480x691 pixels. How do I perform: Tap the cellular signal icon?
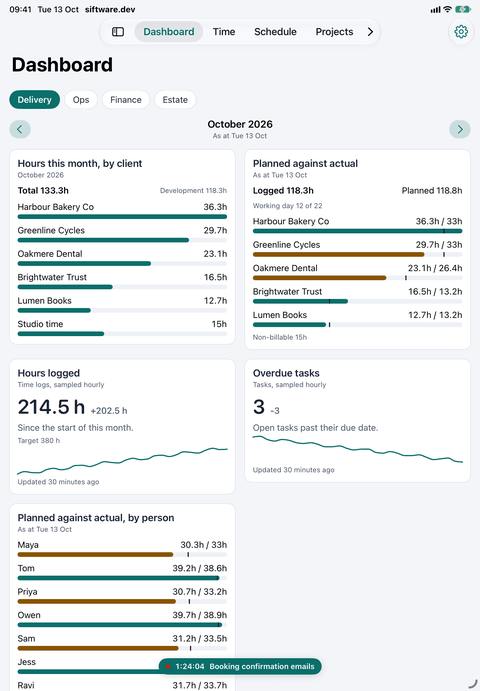(x=435, y=9)
